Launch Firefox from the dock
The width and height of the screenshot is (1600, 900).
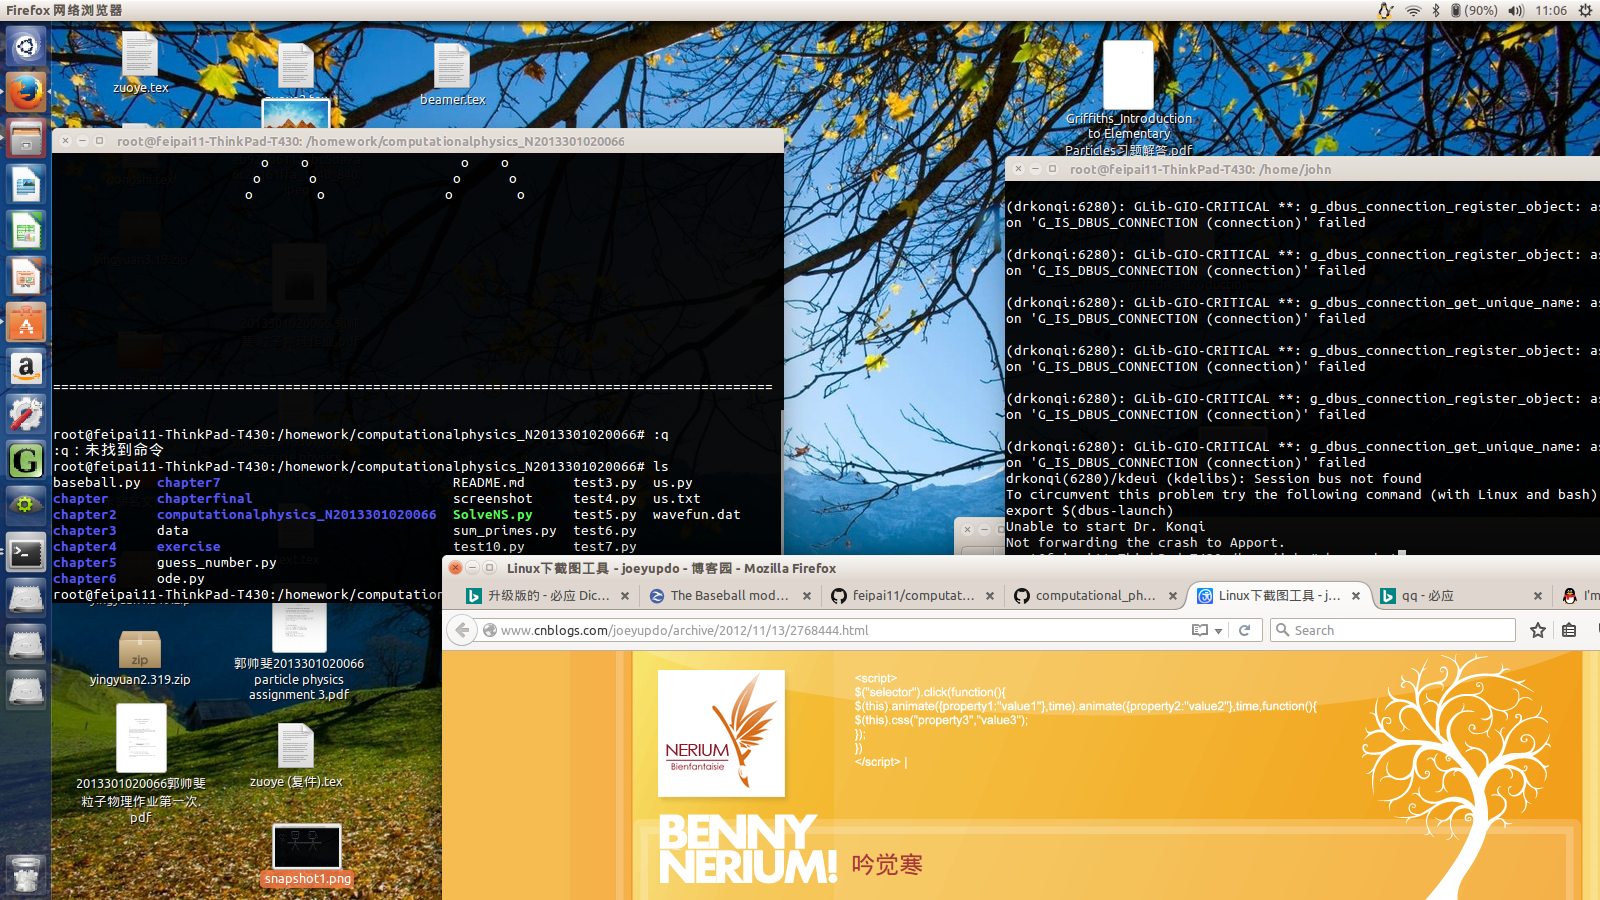[x=26, y=92]
